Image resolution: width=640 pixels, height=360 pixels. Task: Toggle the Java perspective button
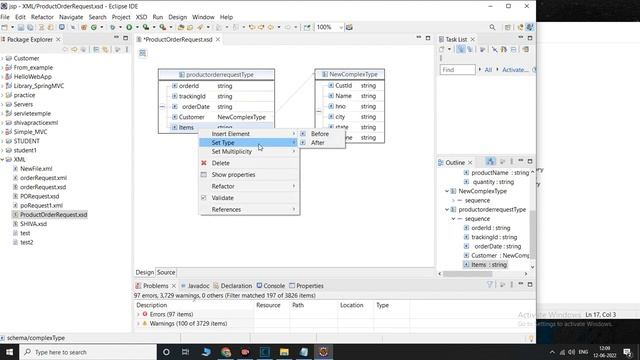pyautogui.click(x=529, y=27)
